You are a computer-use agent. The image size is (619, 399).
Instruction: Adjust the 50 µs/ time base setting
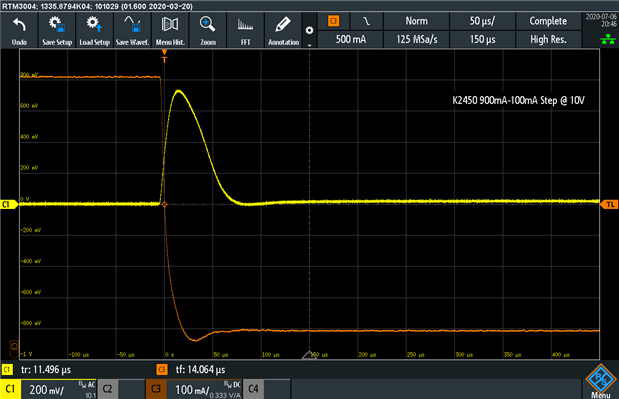(482, 21)
